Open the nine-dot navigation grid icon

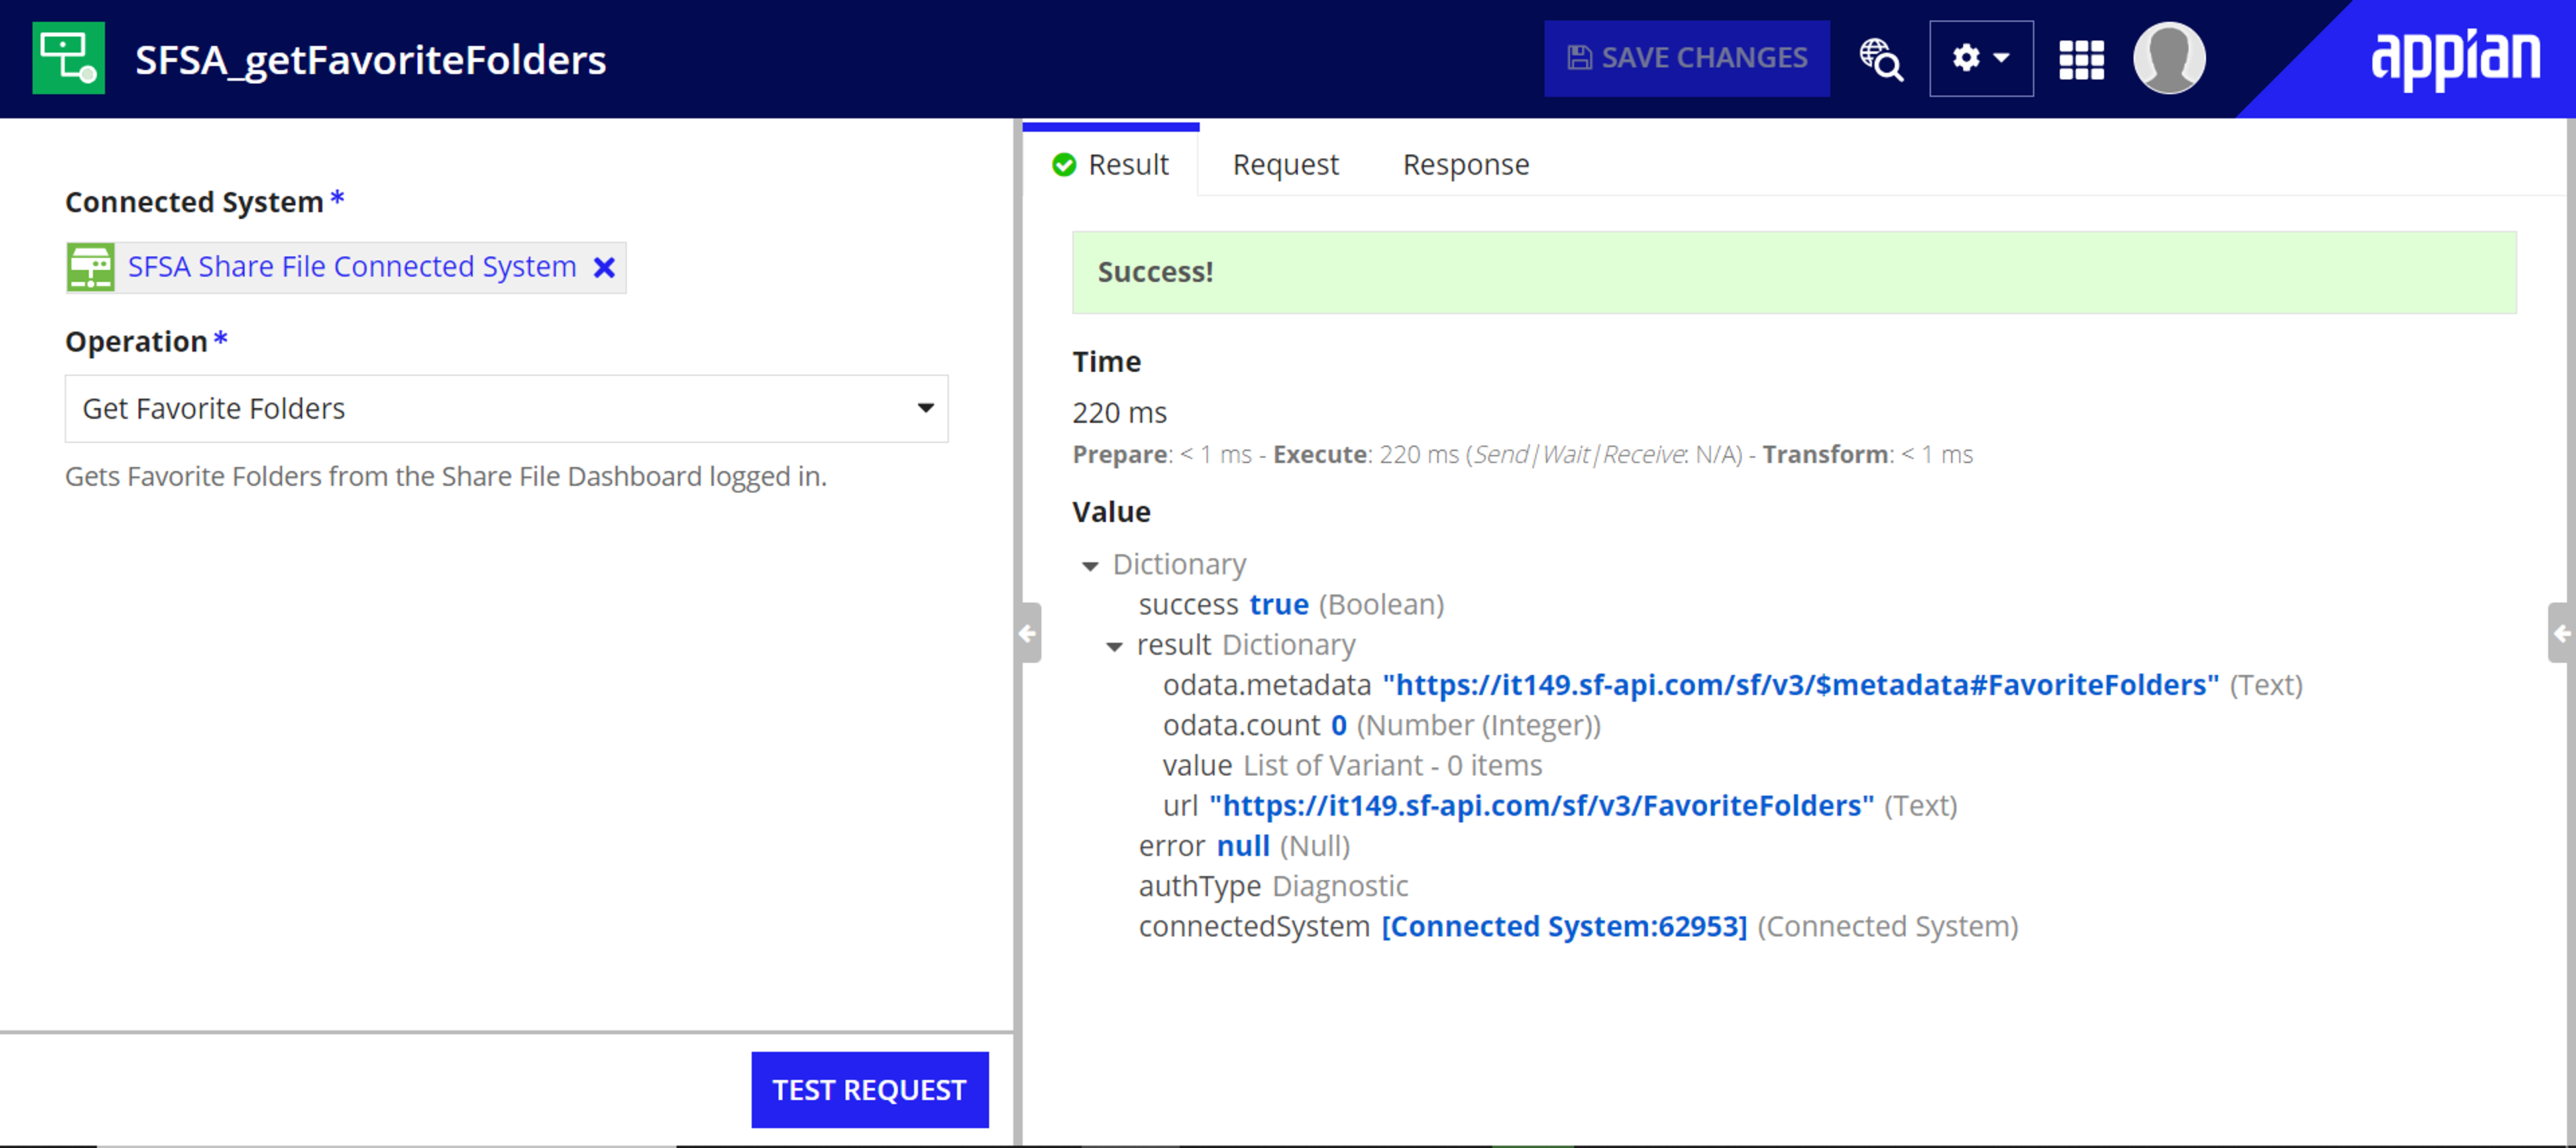click(x=2082, y=59)
